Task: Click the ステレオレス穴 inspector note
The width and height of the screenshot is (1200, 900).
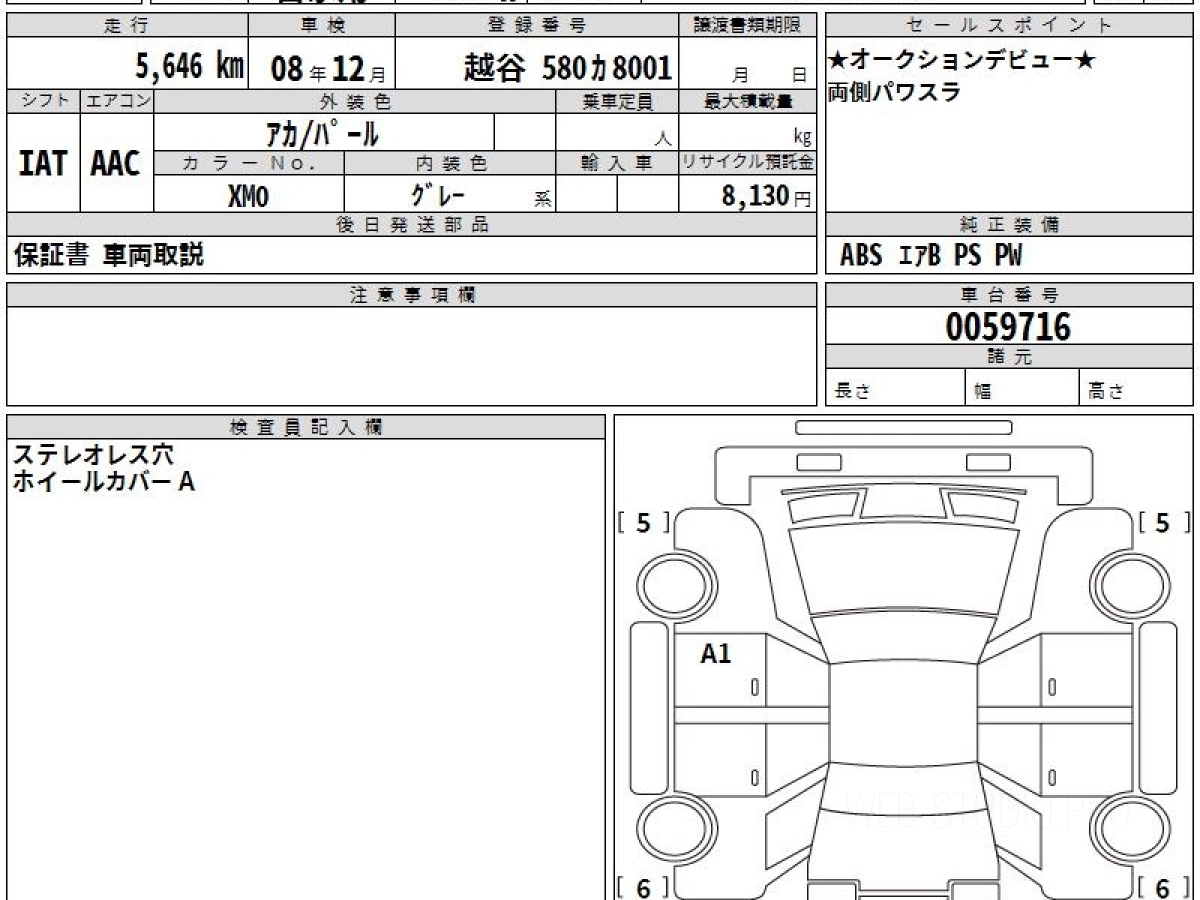Action: pos(93,455)
